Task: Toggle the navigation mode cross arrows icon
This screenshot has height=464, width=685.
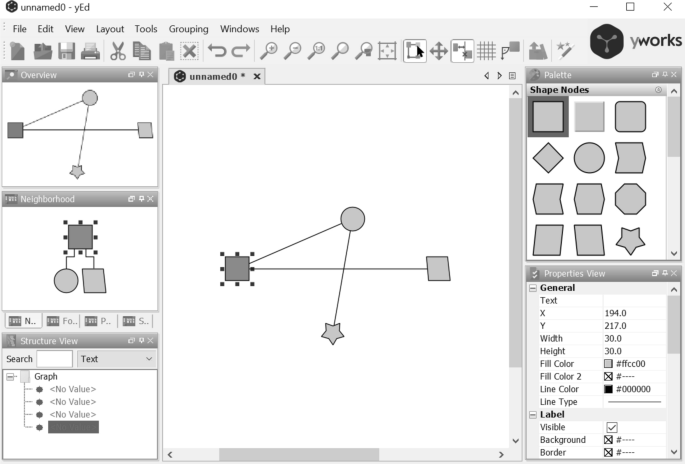Action: 438,51
